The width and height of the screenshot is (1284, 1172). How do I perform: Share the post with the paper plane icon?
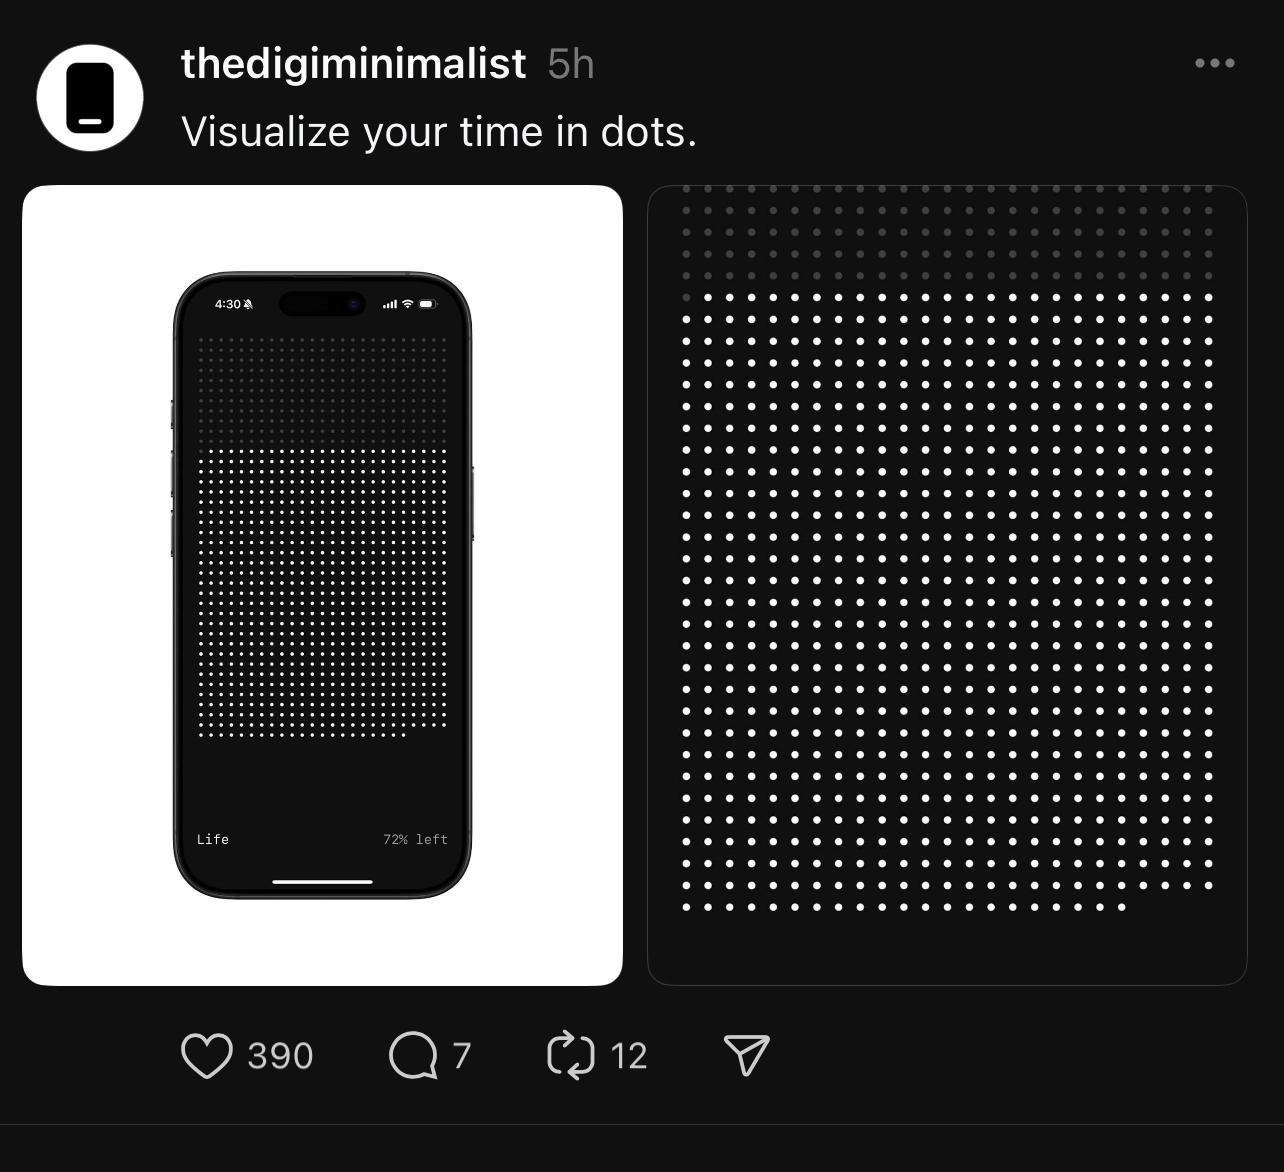[x=746, y=1056]
